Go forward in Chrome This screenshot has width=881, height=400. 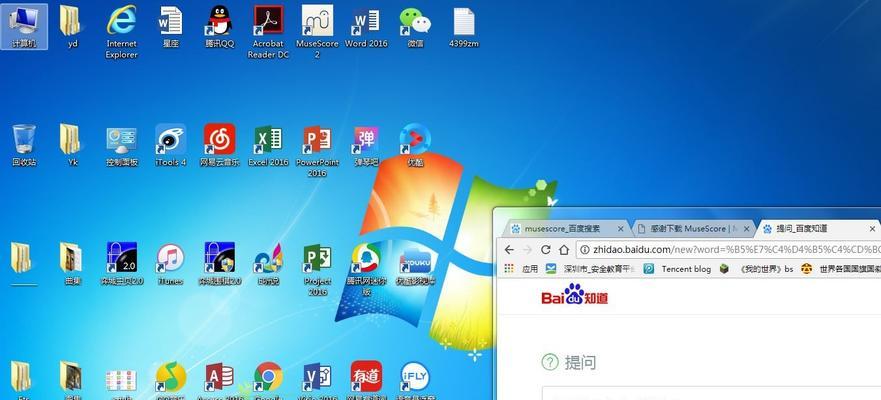[527, 249]
